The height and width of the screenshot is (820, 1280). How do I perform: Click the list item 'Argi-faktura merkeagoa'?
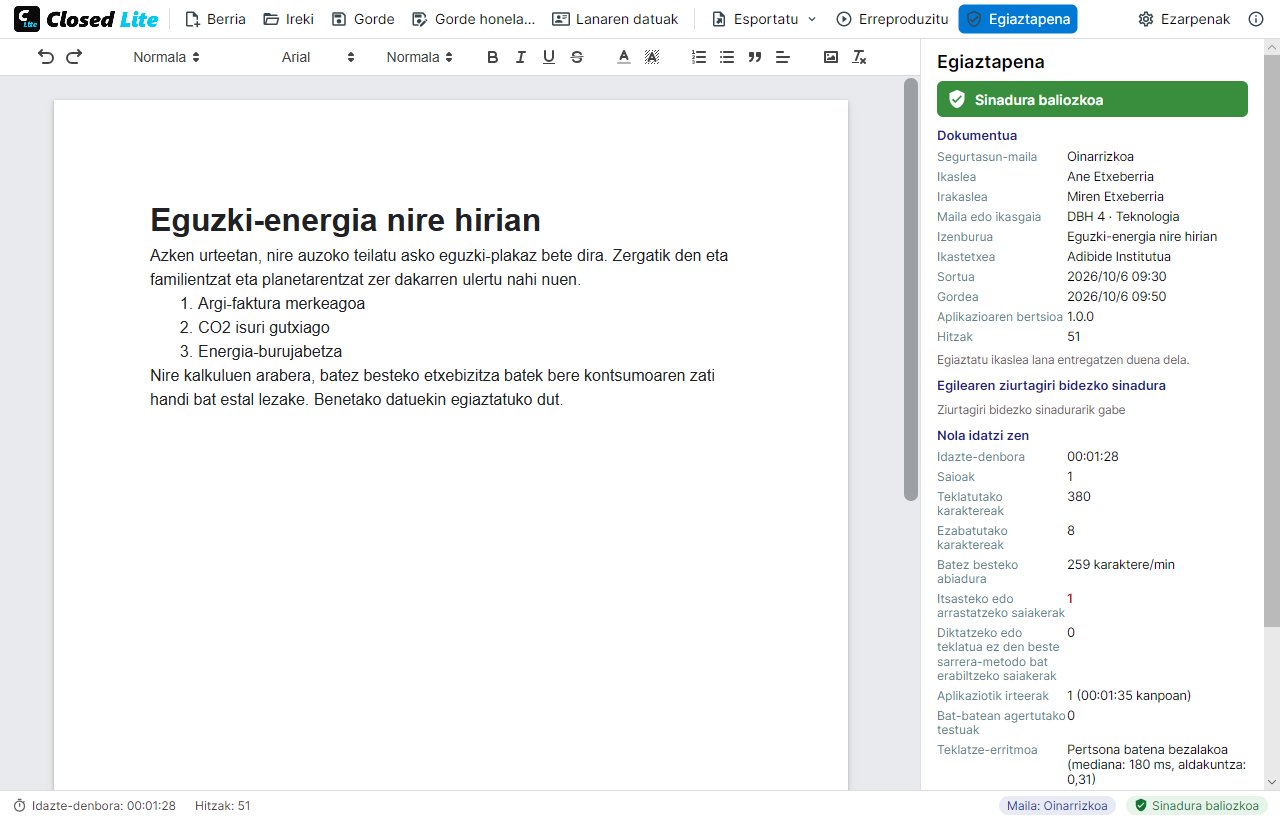[x=281, y=303]
